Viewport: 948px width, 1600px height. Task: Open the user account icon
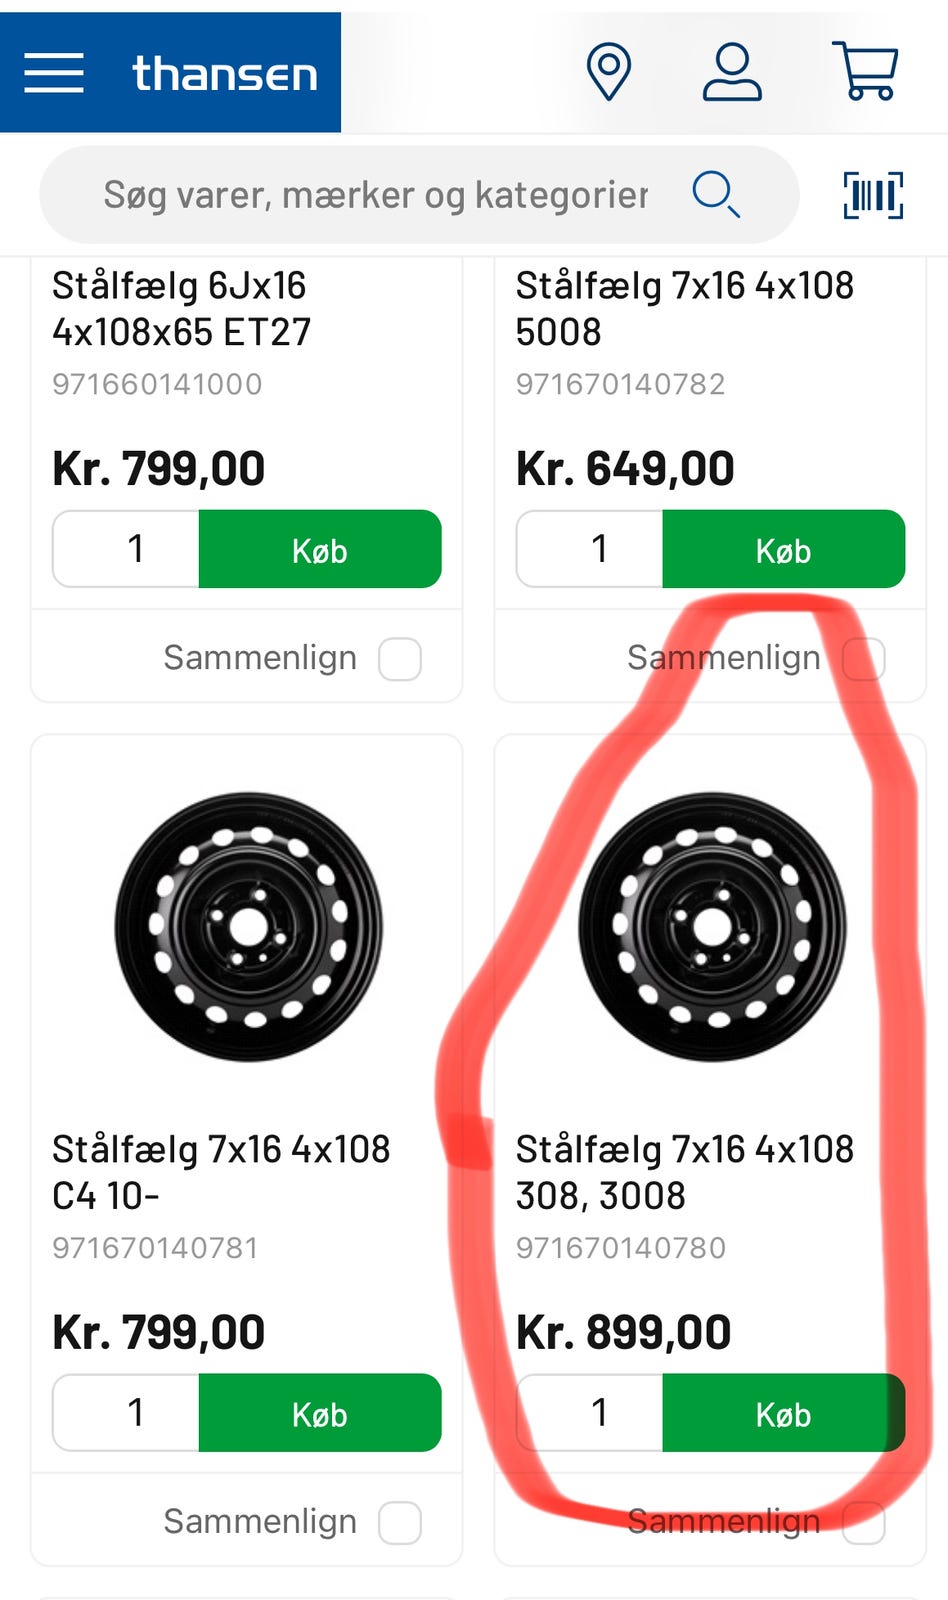point(732,72)
